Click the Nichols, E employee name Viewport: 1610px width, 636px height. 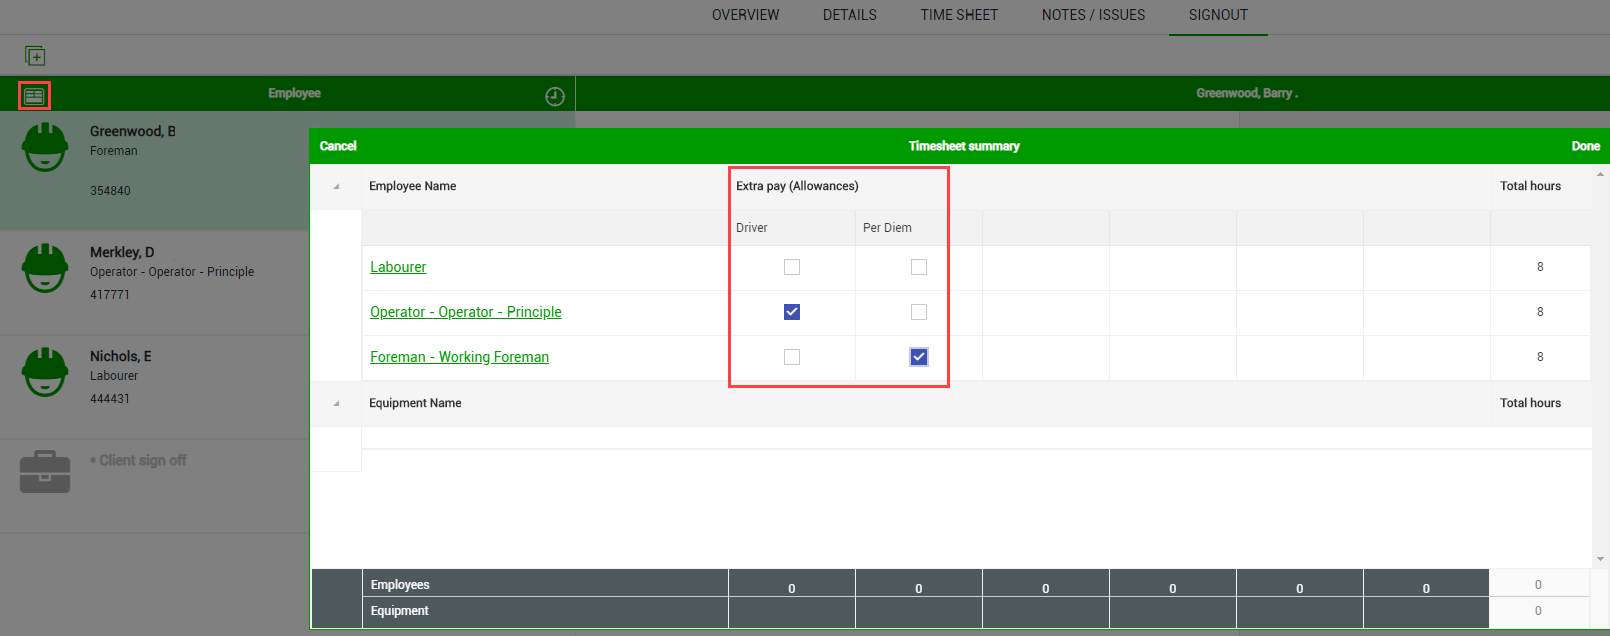click(121, 356)
